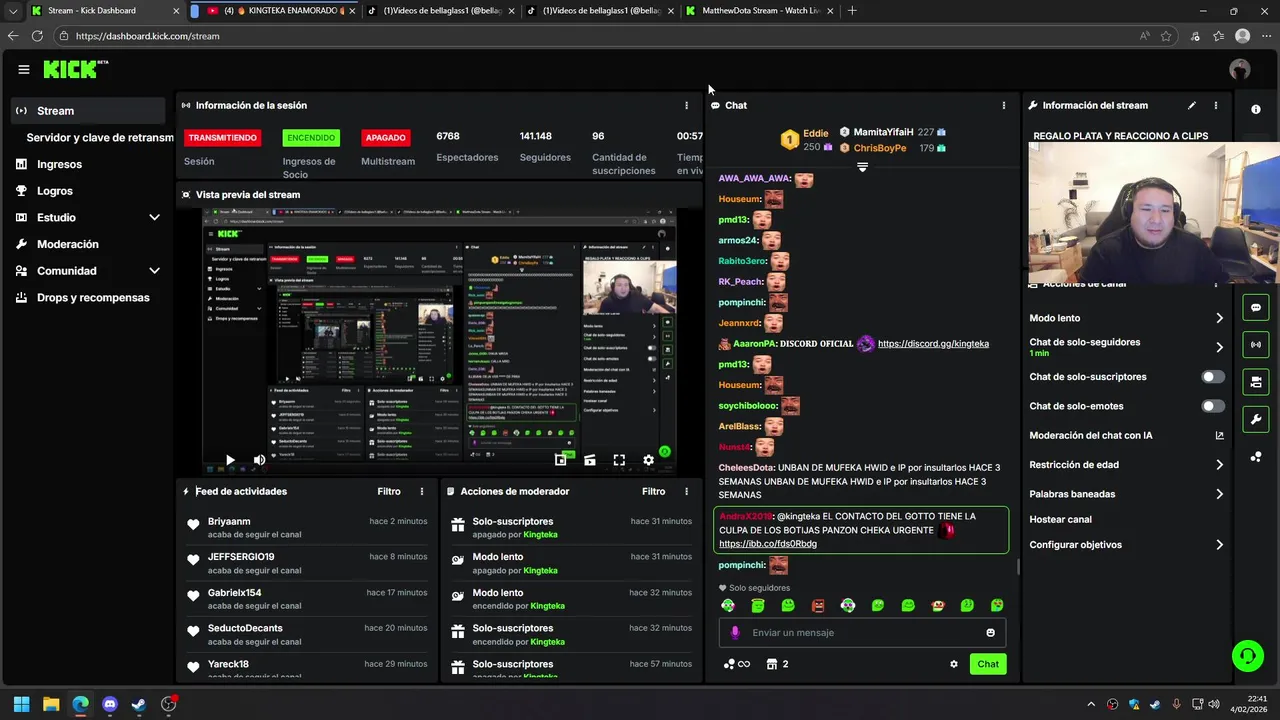Click the ENCENDIDO Ingresos de Socio badge
The width and height of the screenshot is (1280, 720).
[x=310, y=138]
